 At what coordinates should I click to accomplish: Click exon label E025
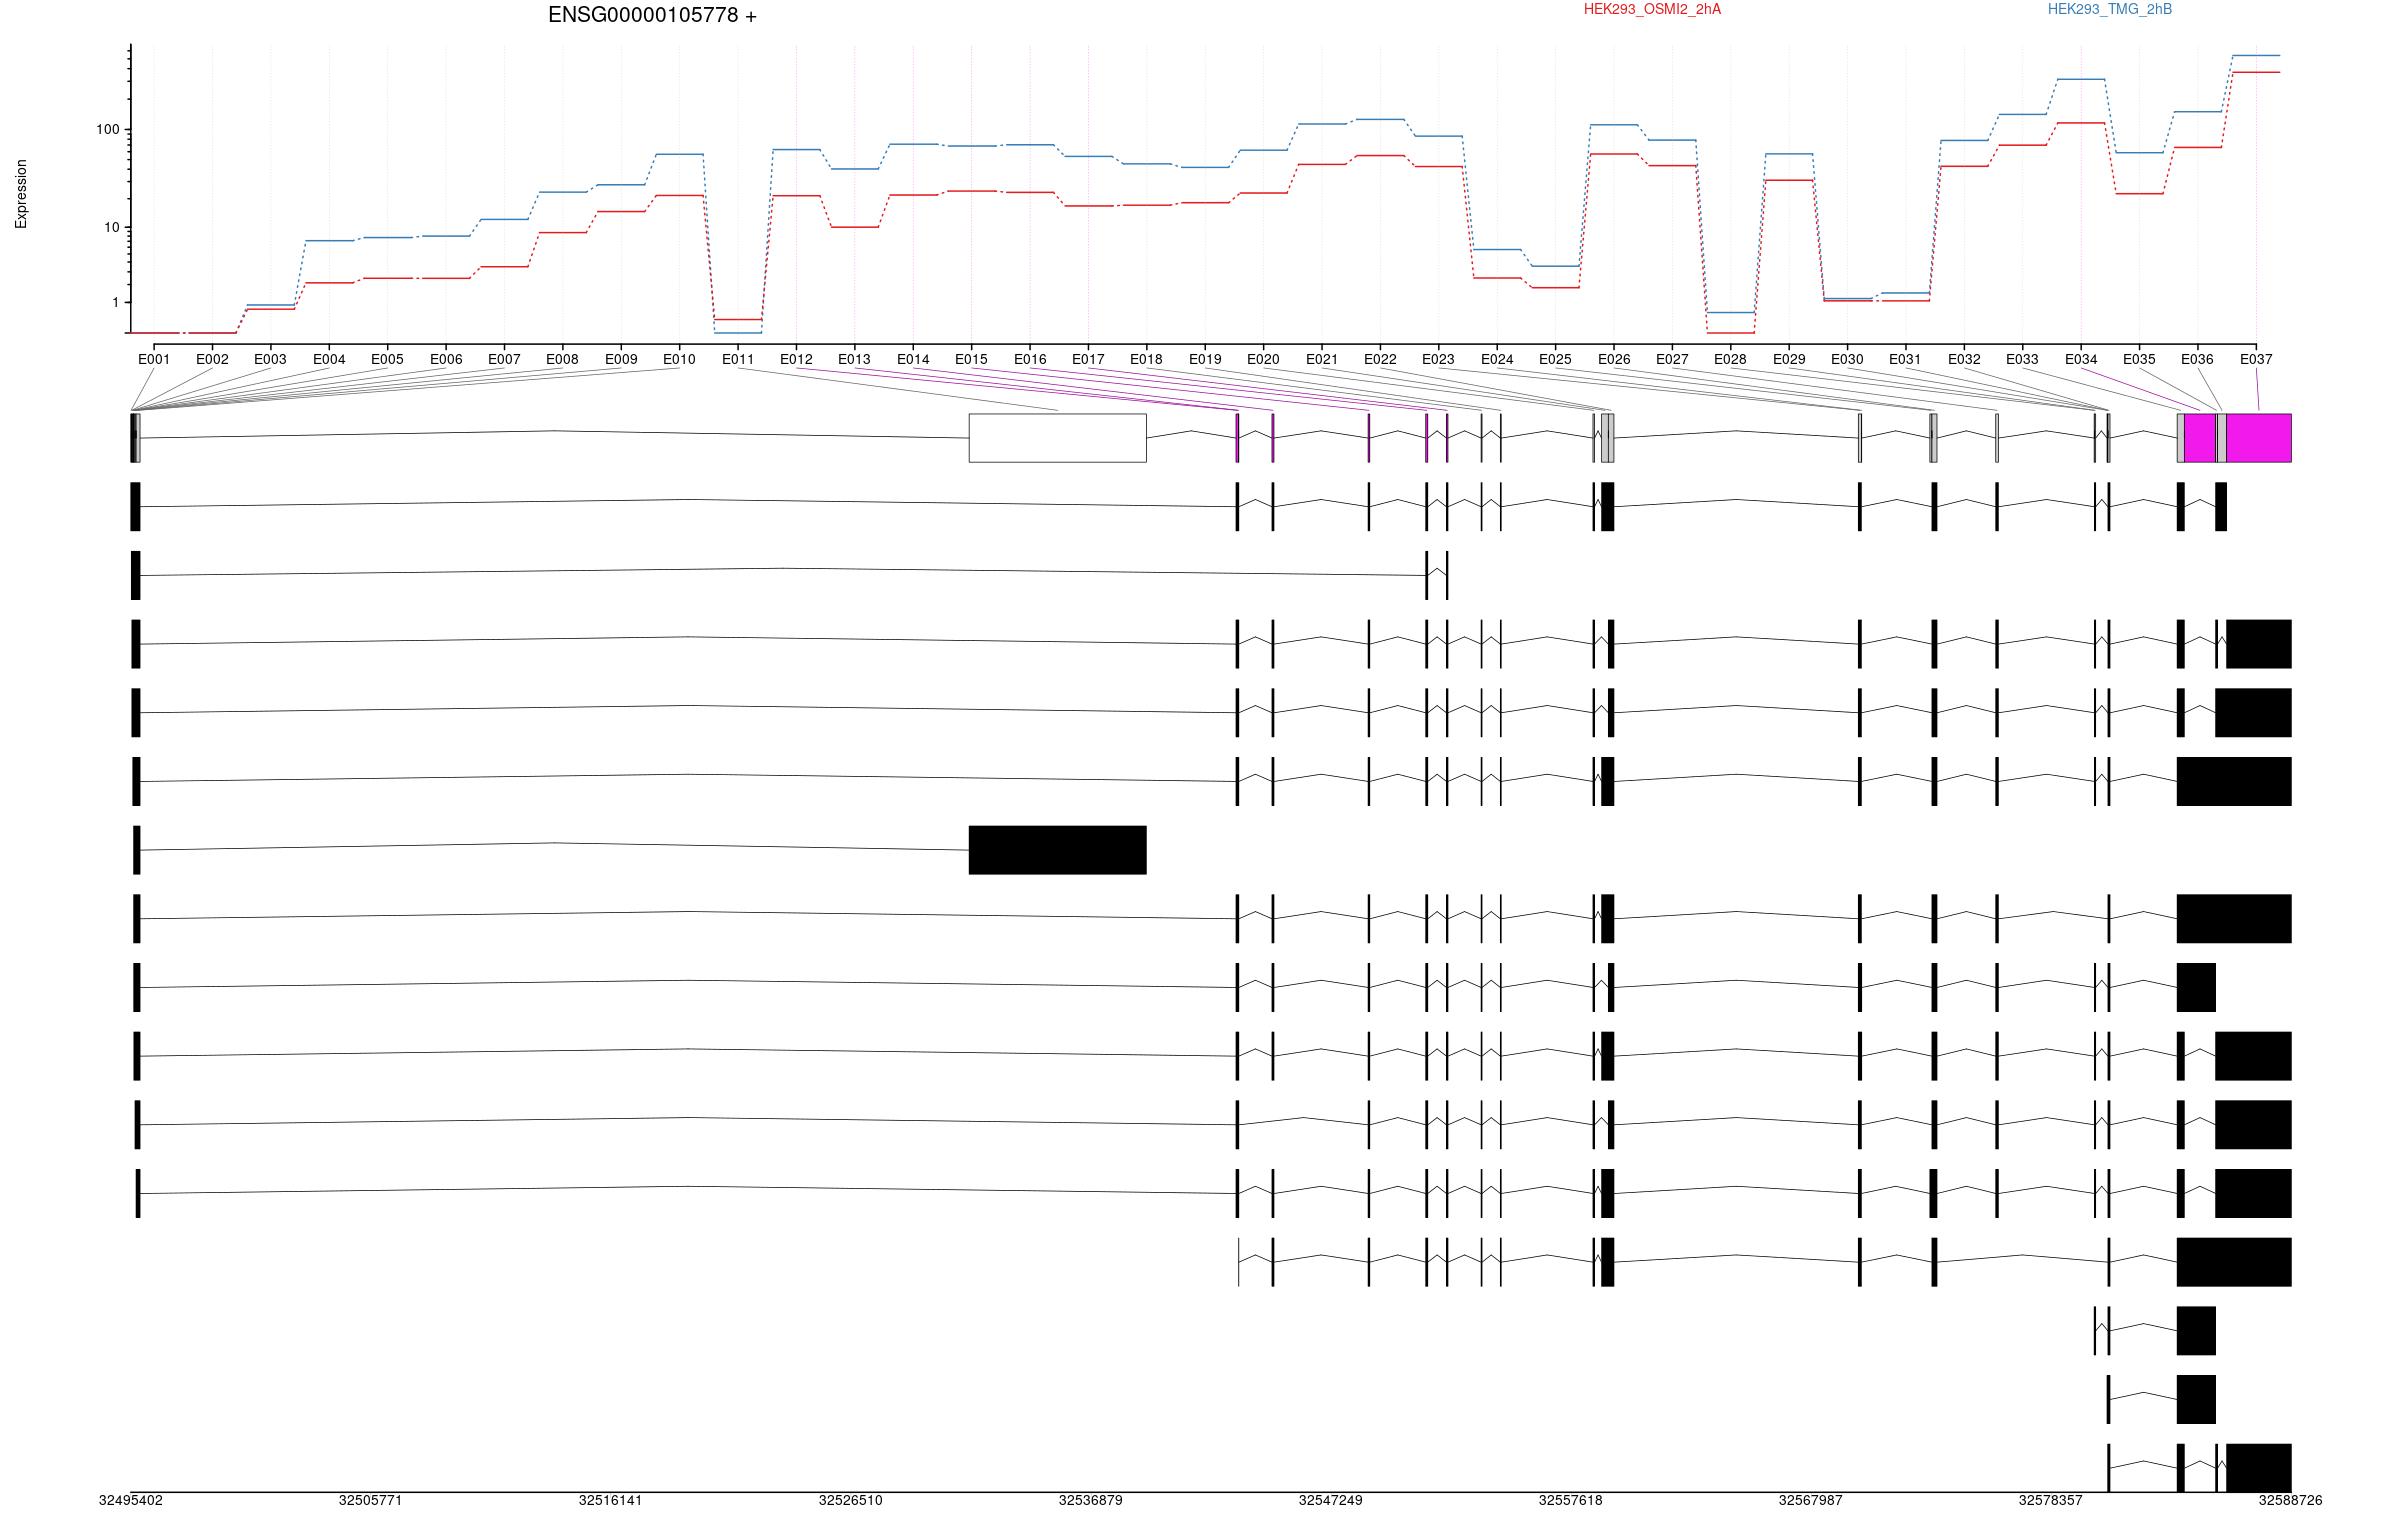(1555, 359)
